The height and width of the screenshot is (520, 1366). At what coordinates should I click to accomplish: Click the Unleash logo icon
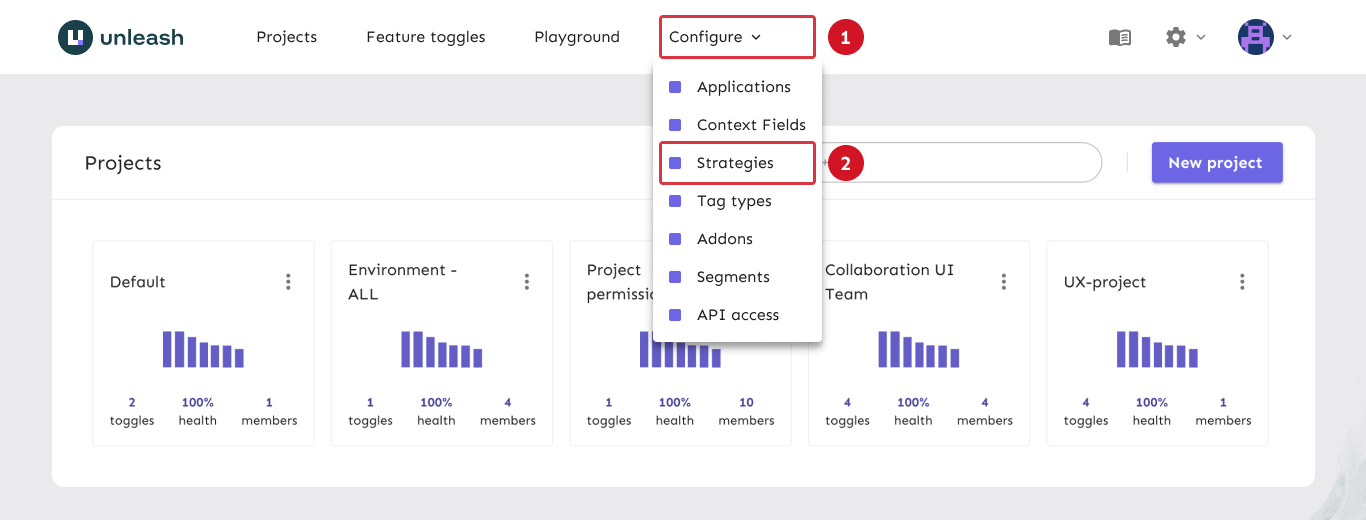click(x=76, y=38)
